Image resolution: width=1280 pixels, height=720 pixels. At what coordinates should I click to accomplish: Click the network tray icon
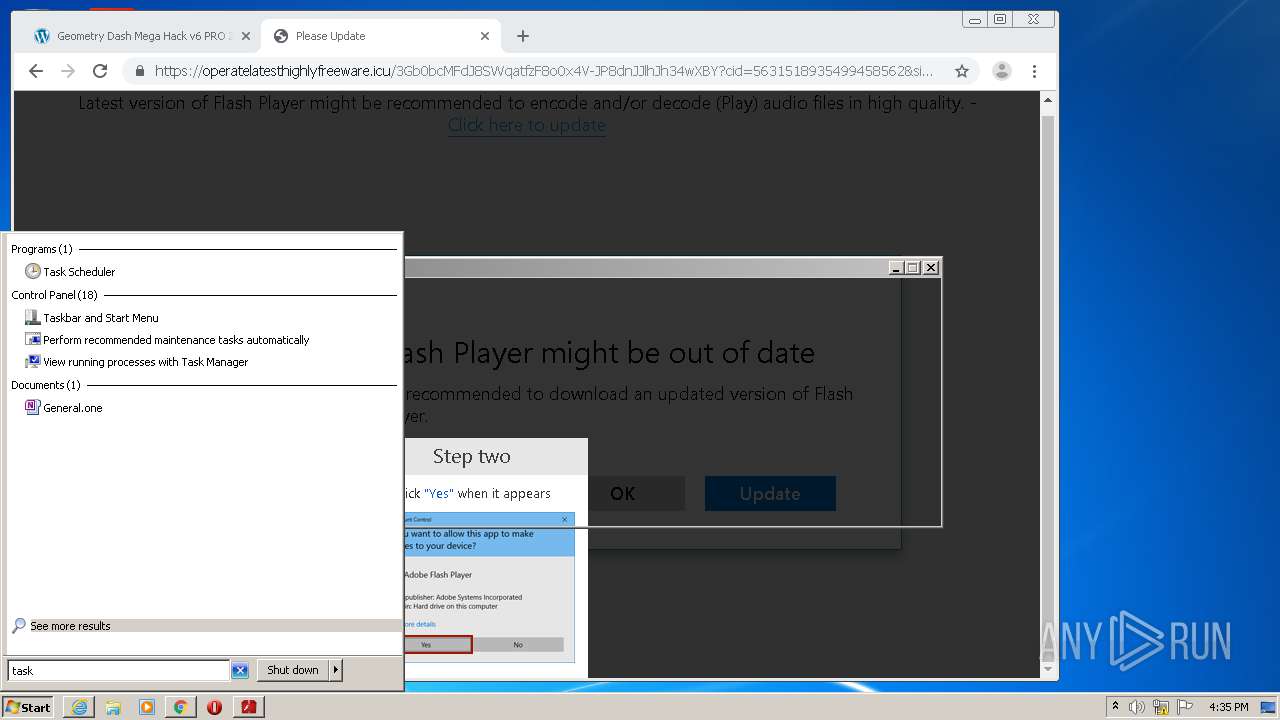click(1161, 707)
